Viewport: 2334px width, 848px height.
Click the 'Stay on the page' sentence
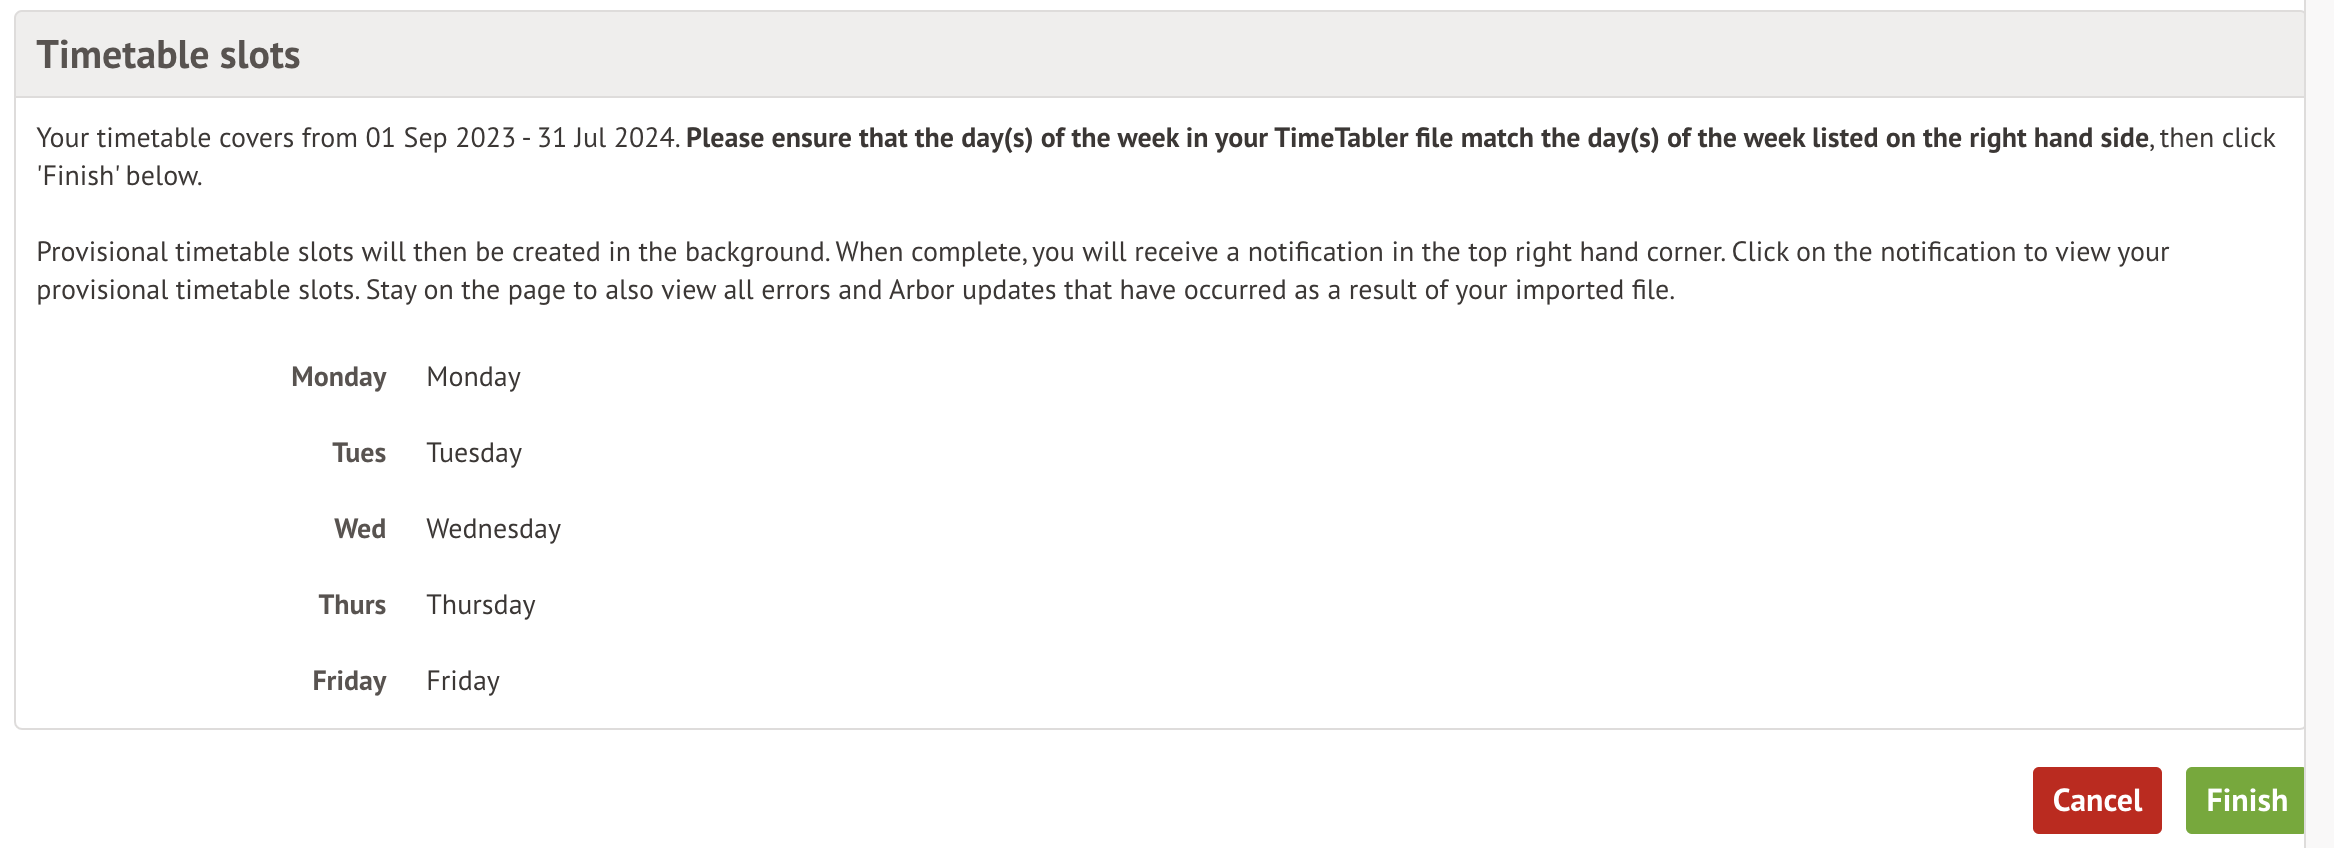pyautogui.click(x=1020, y=290)
